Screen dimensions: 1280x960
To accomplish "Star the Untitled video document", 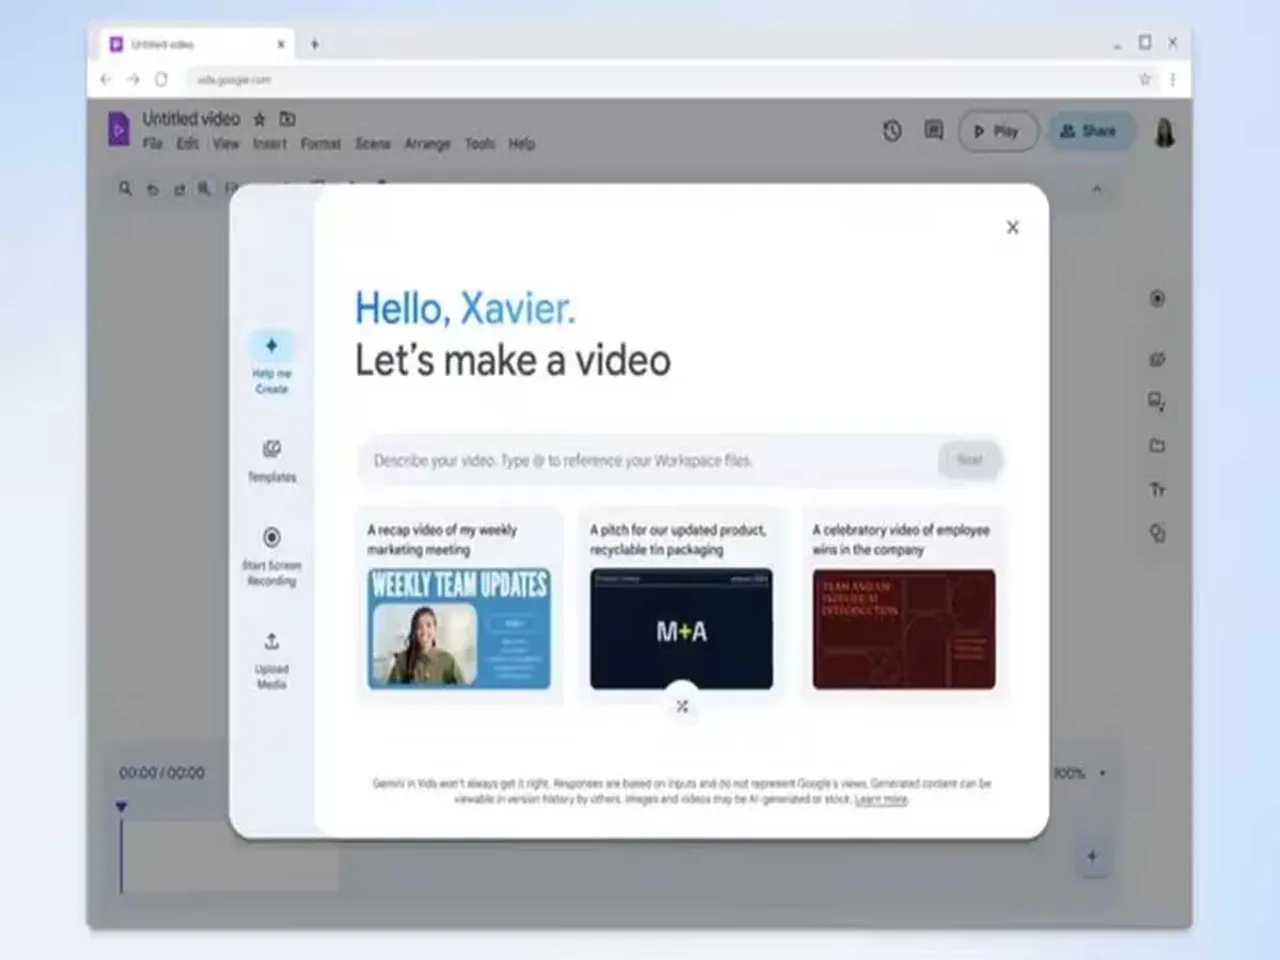I will coord(259,119).
